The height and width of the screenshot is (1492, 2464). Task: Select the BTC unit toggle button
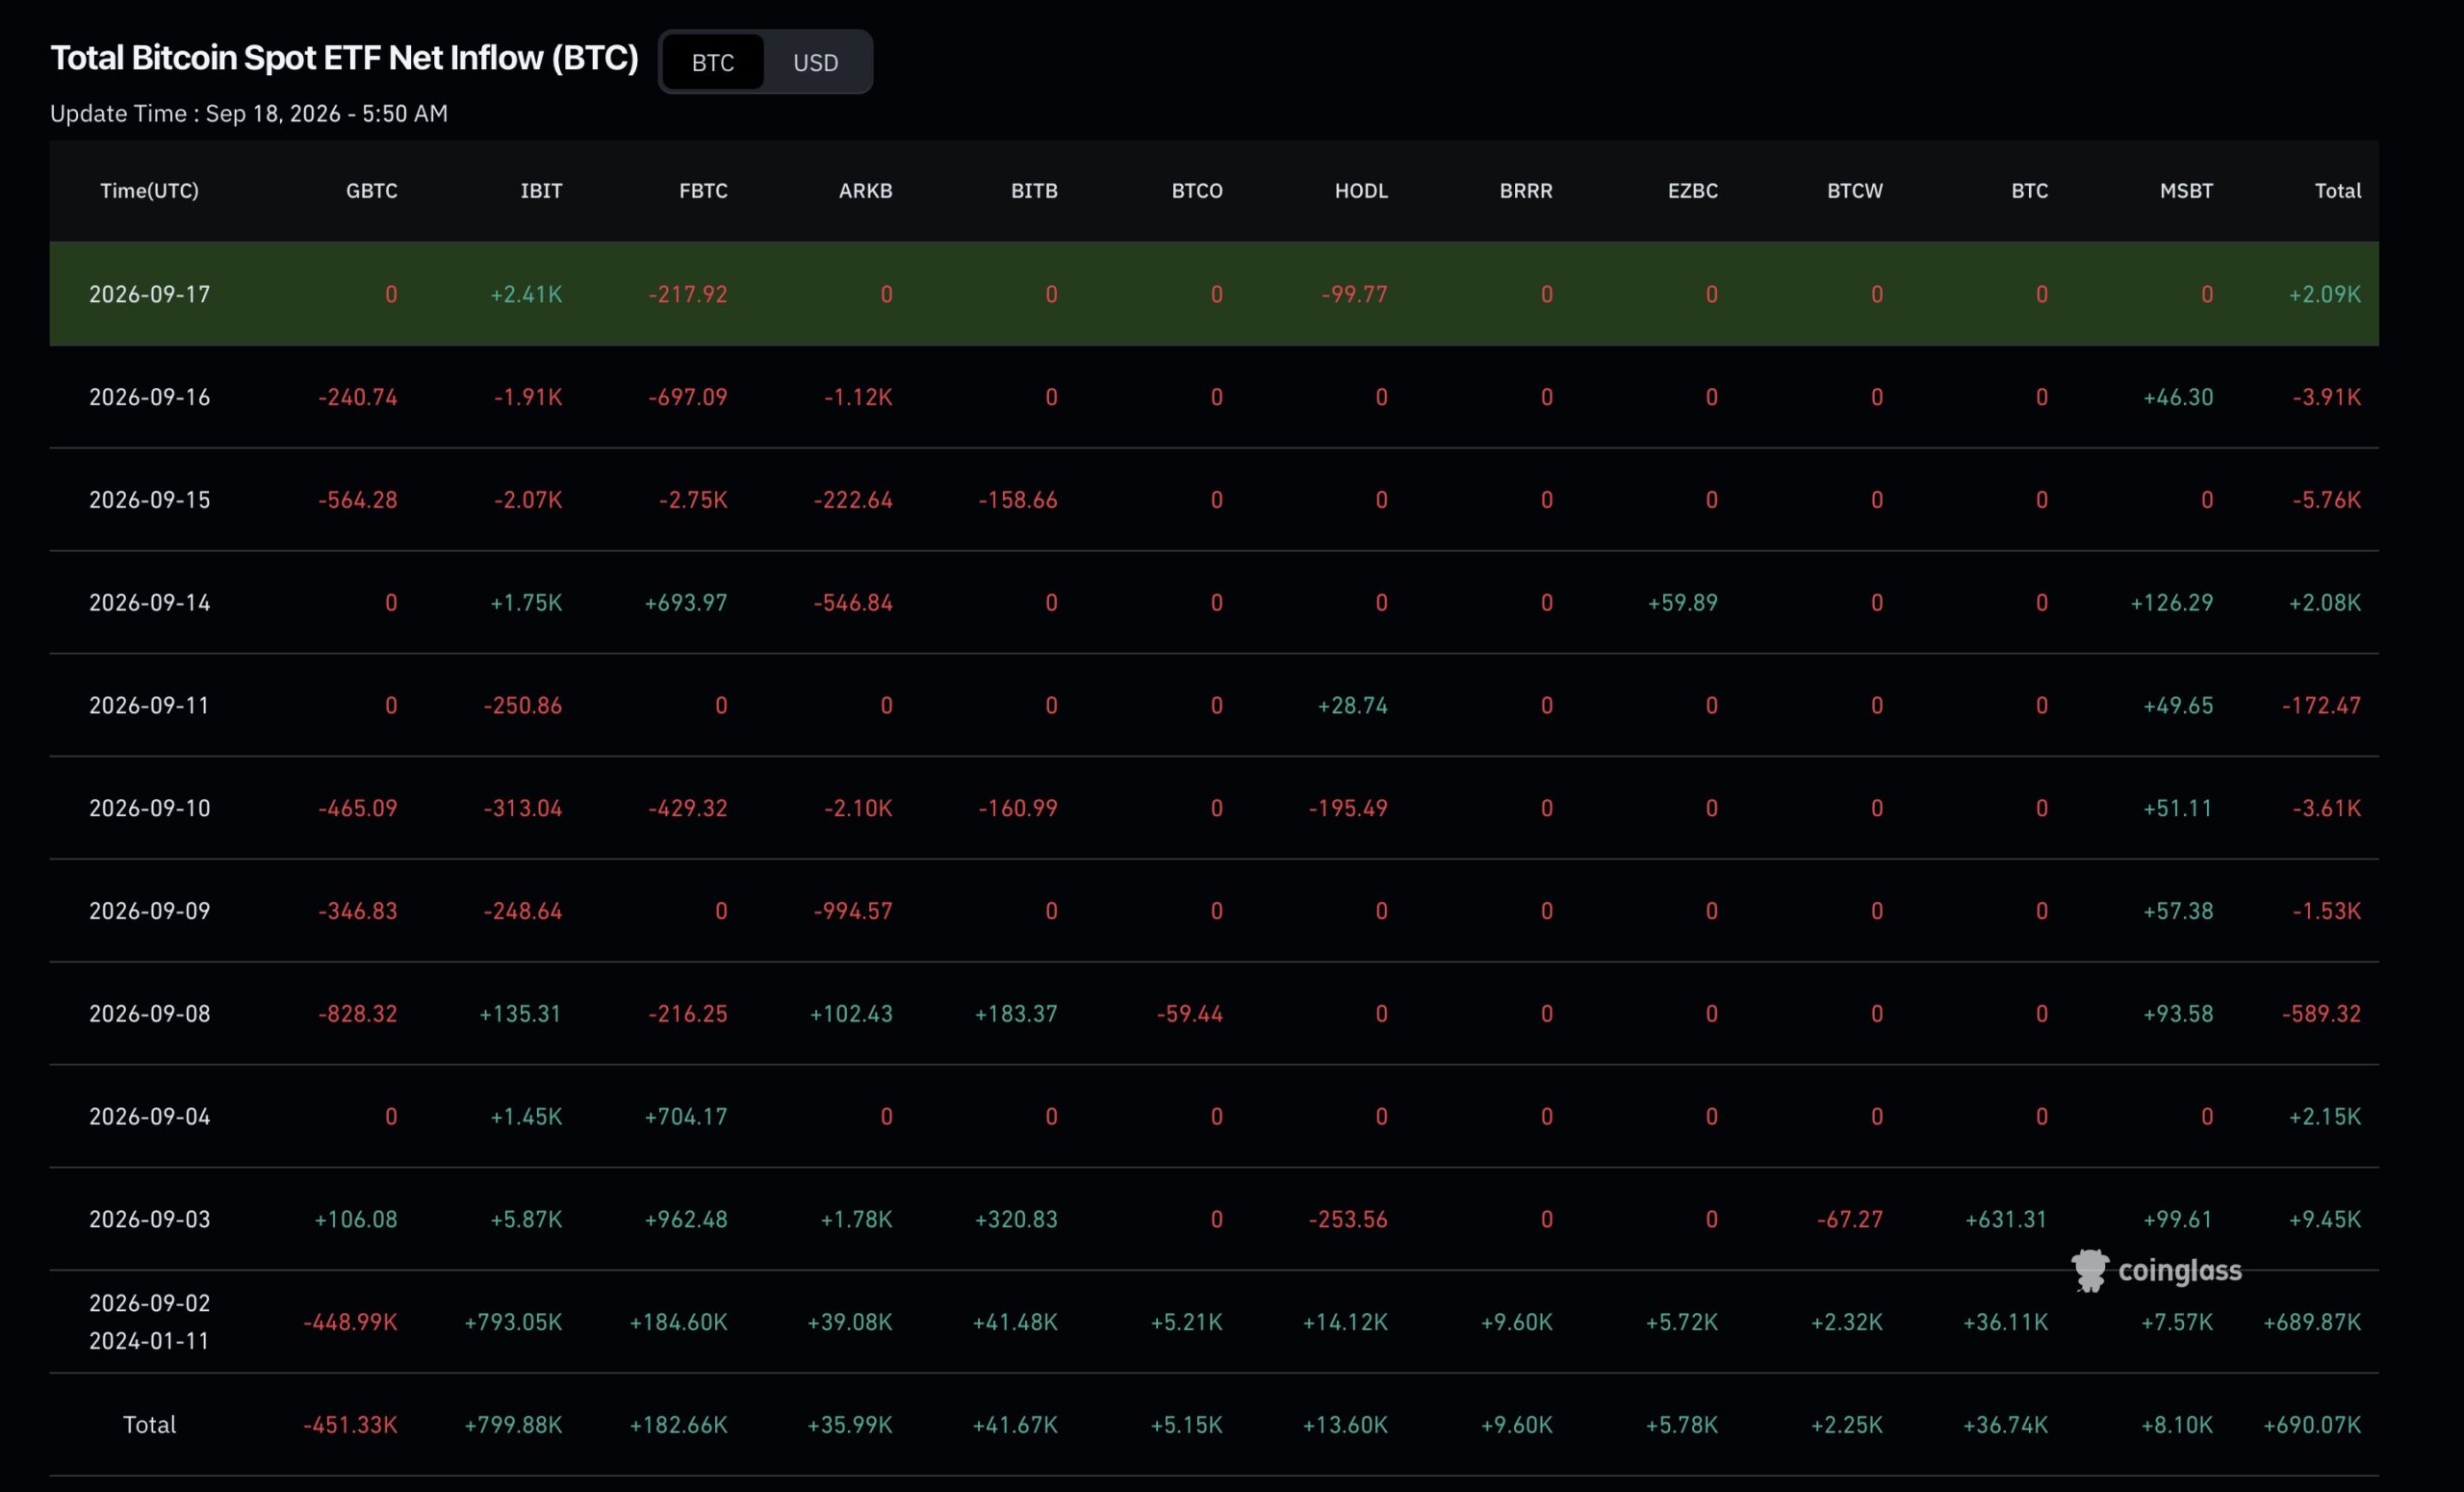point(713,62)
